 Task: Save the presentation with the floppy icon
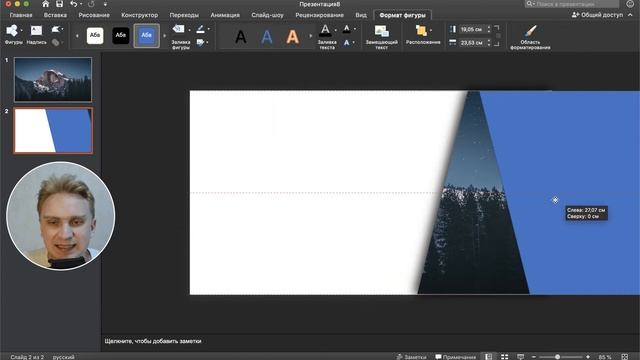click(x=60, y=4)
